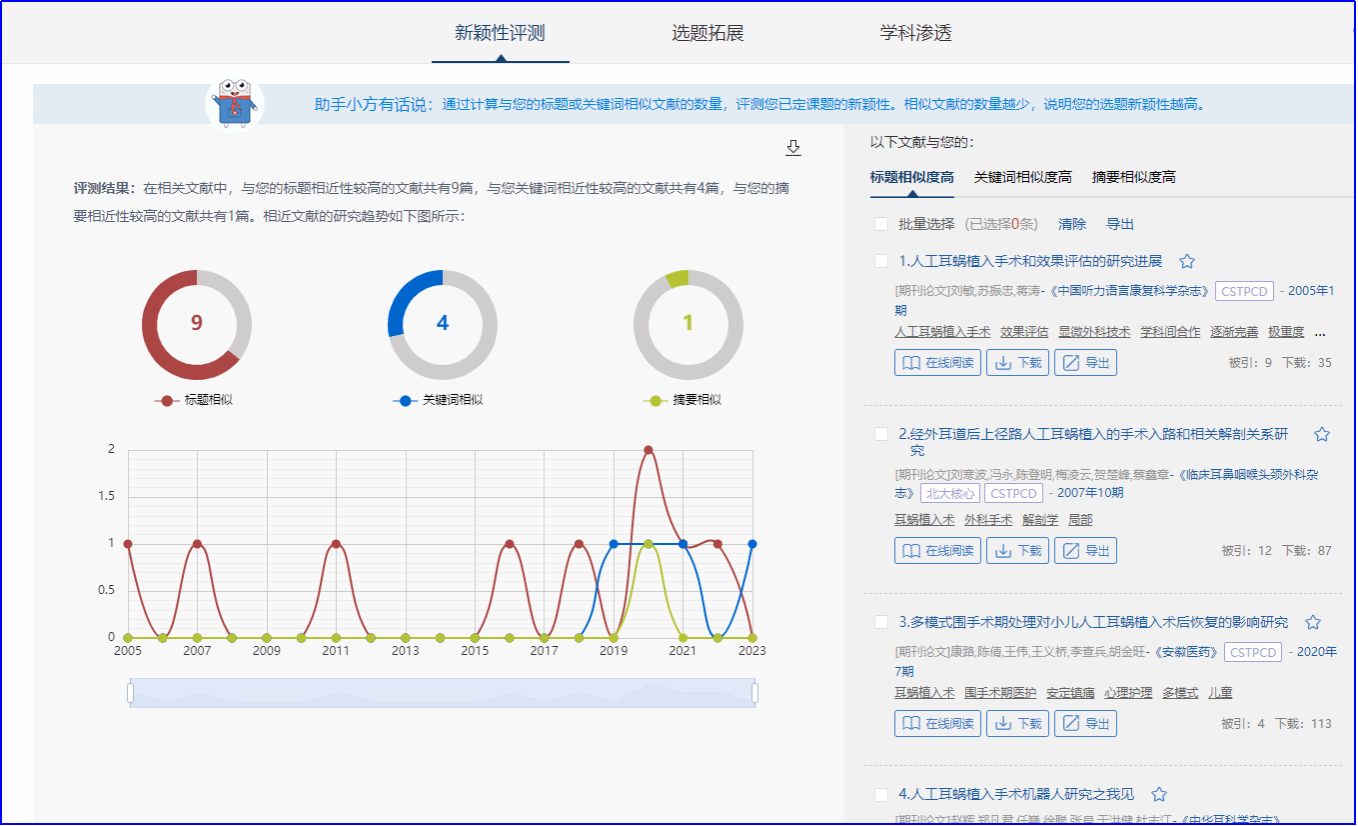Check the 批量选择 checkbox

(x=881, y=225)
